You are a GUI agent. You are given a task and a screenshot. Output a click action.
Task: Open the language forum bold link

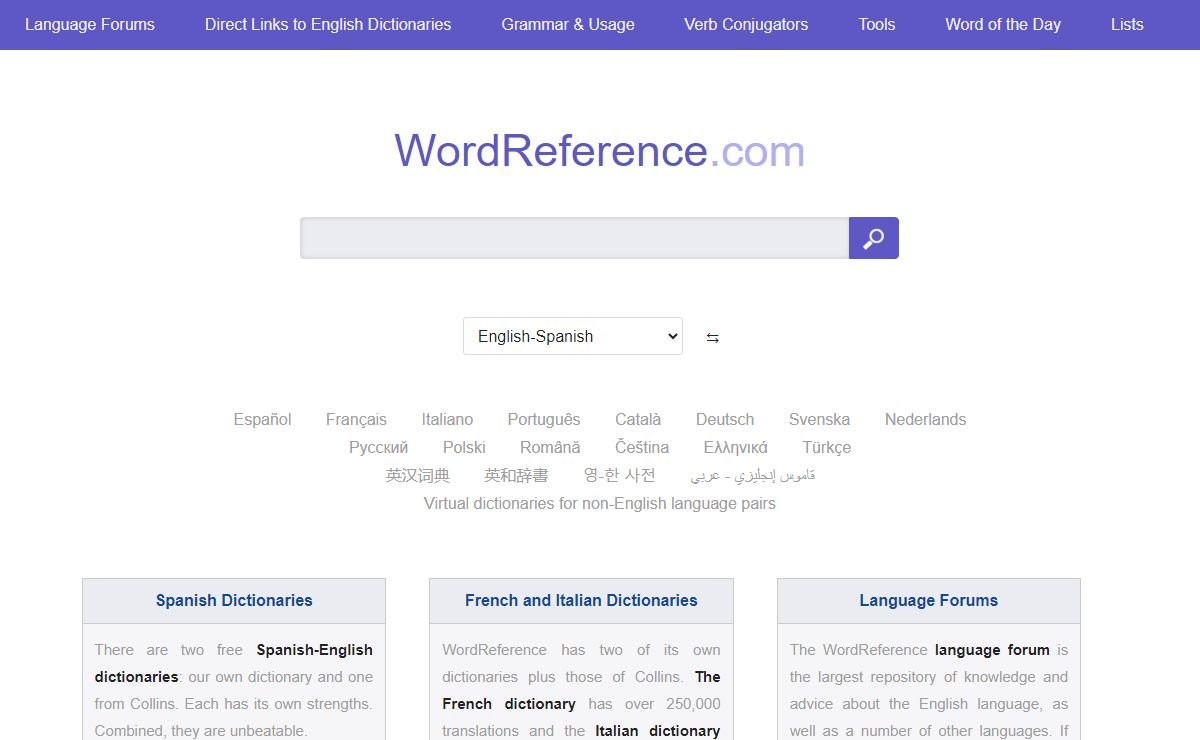(x=992, y=650)
